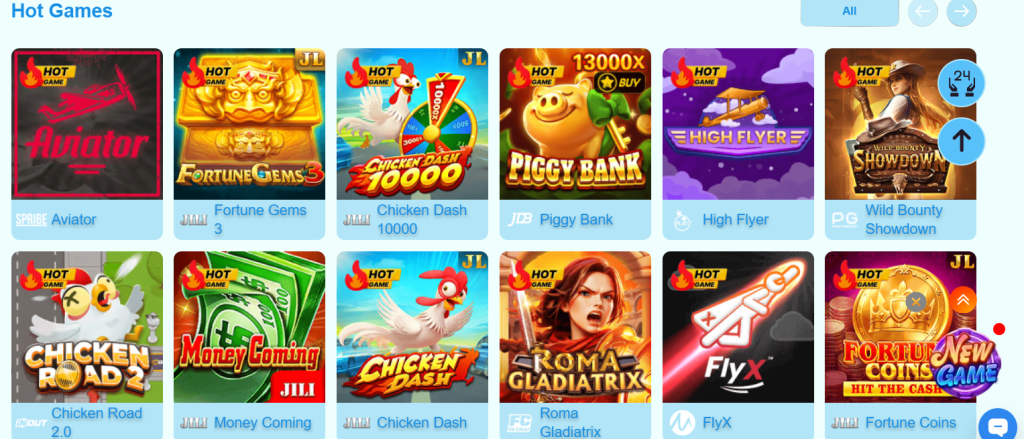This screenshot has width=1024, height=439.
Task: Click the previous arrow in Hot Games
Action: tap(923, 11)
